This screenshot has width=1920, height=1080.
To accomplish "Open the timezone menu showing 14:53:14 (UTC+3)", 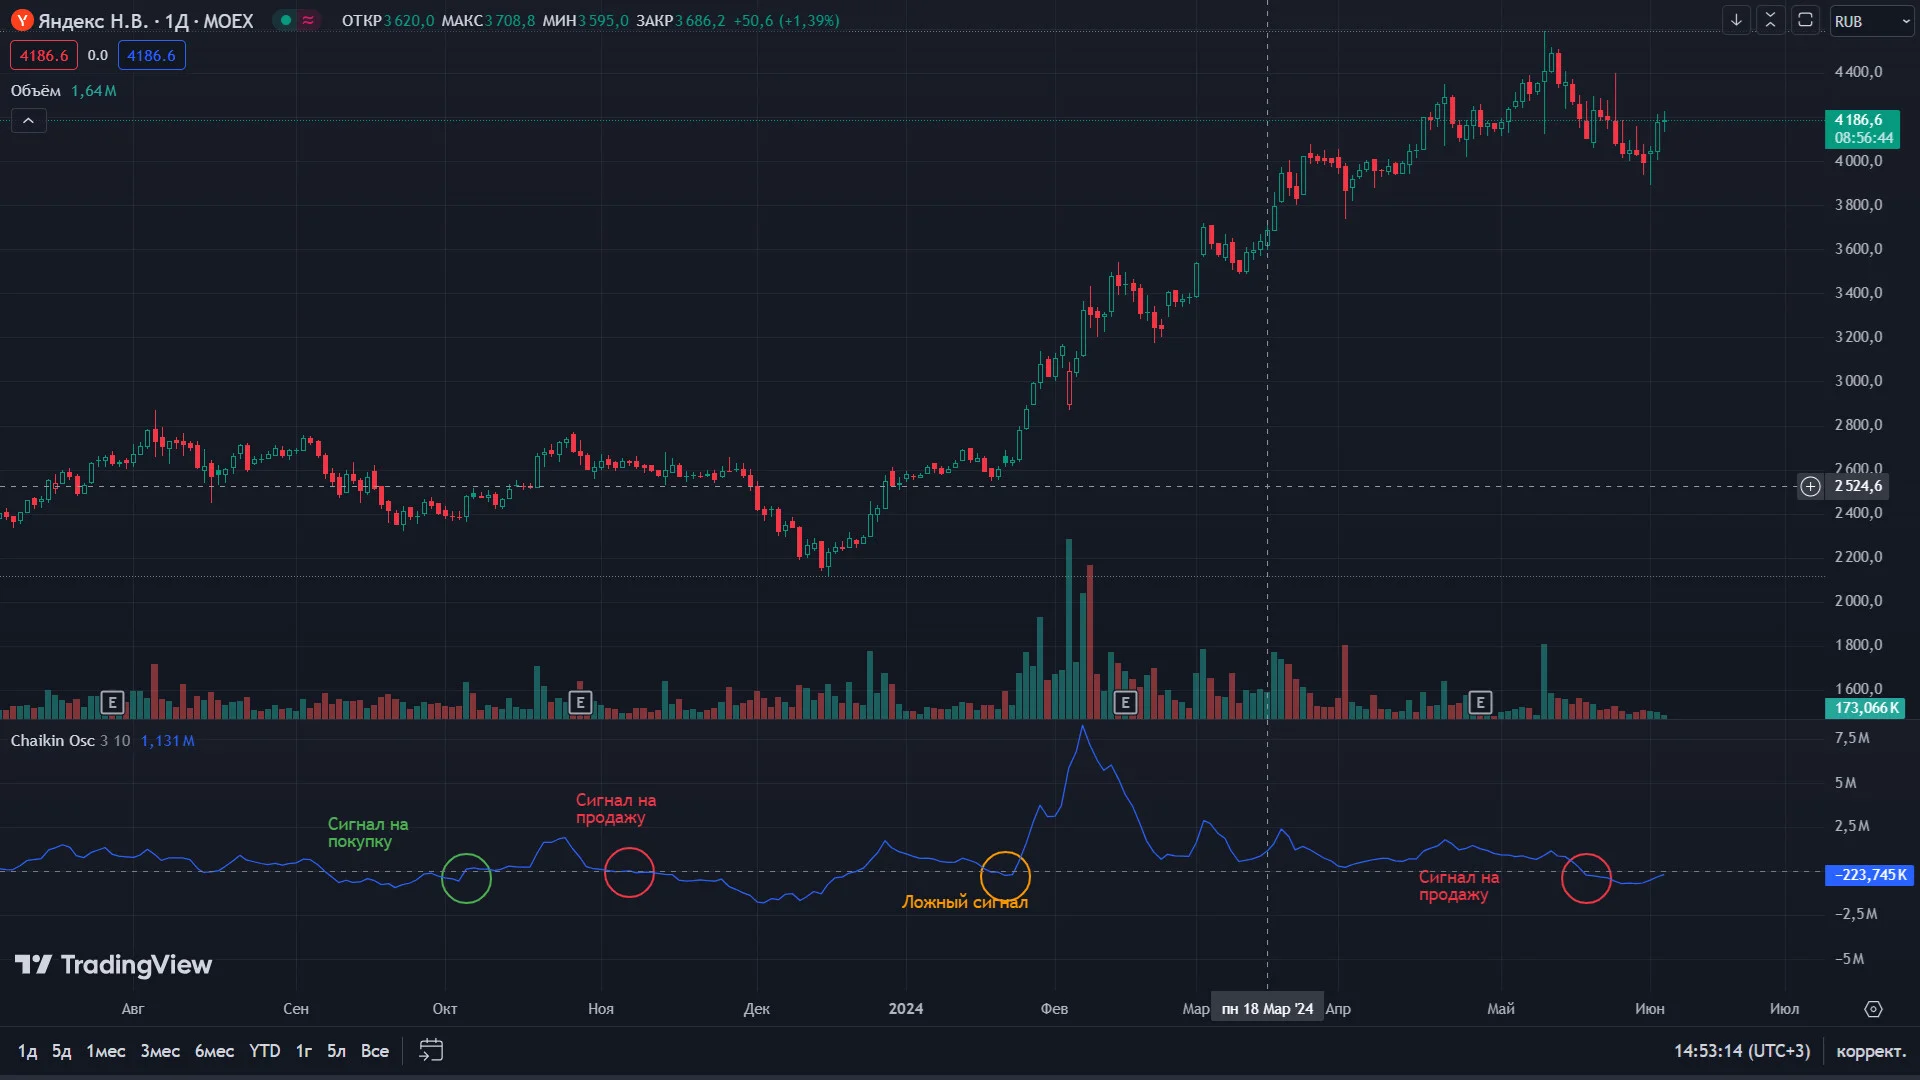I will [1742, 1051].
